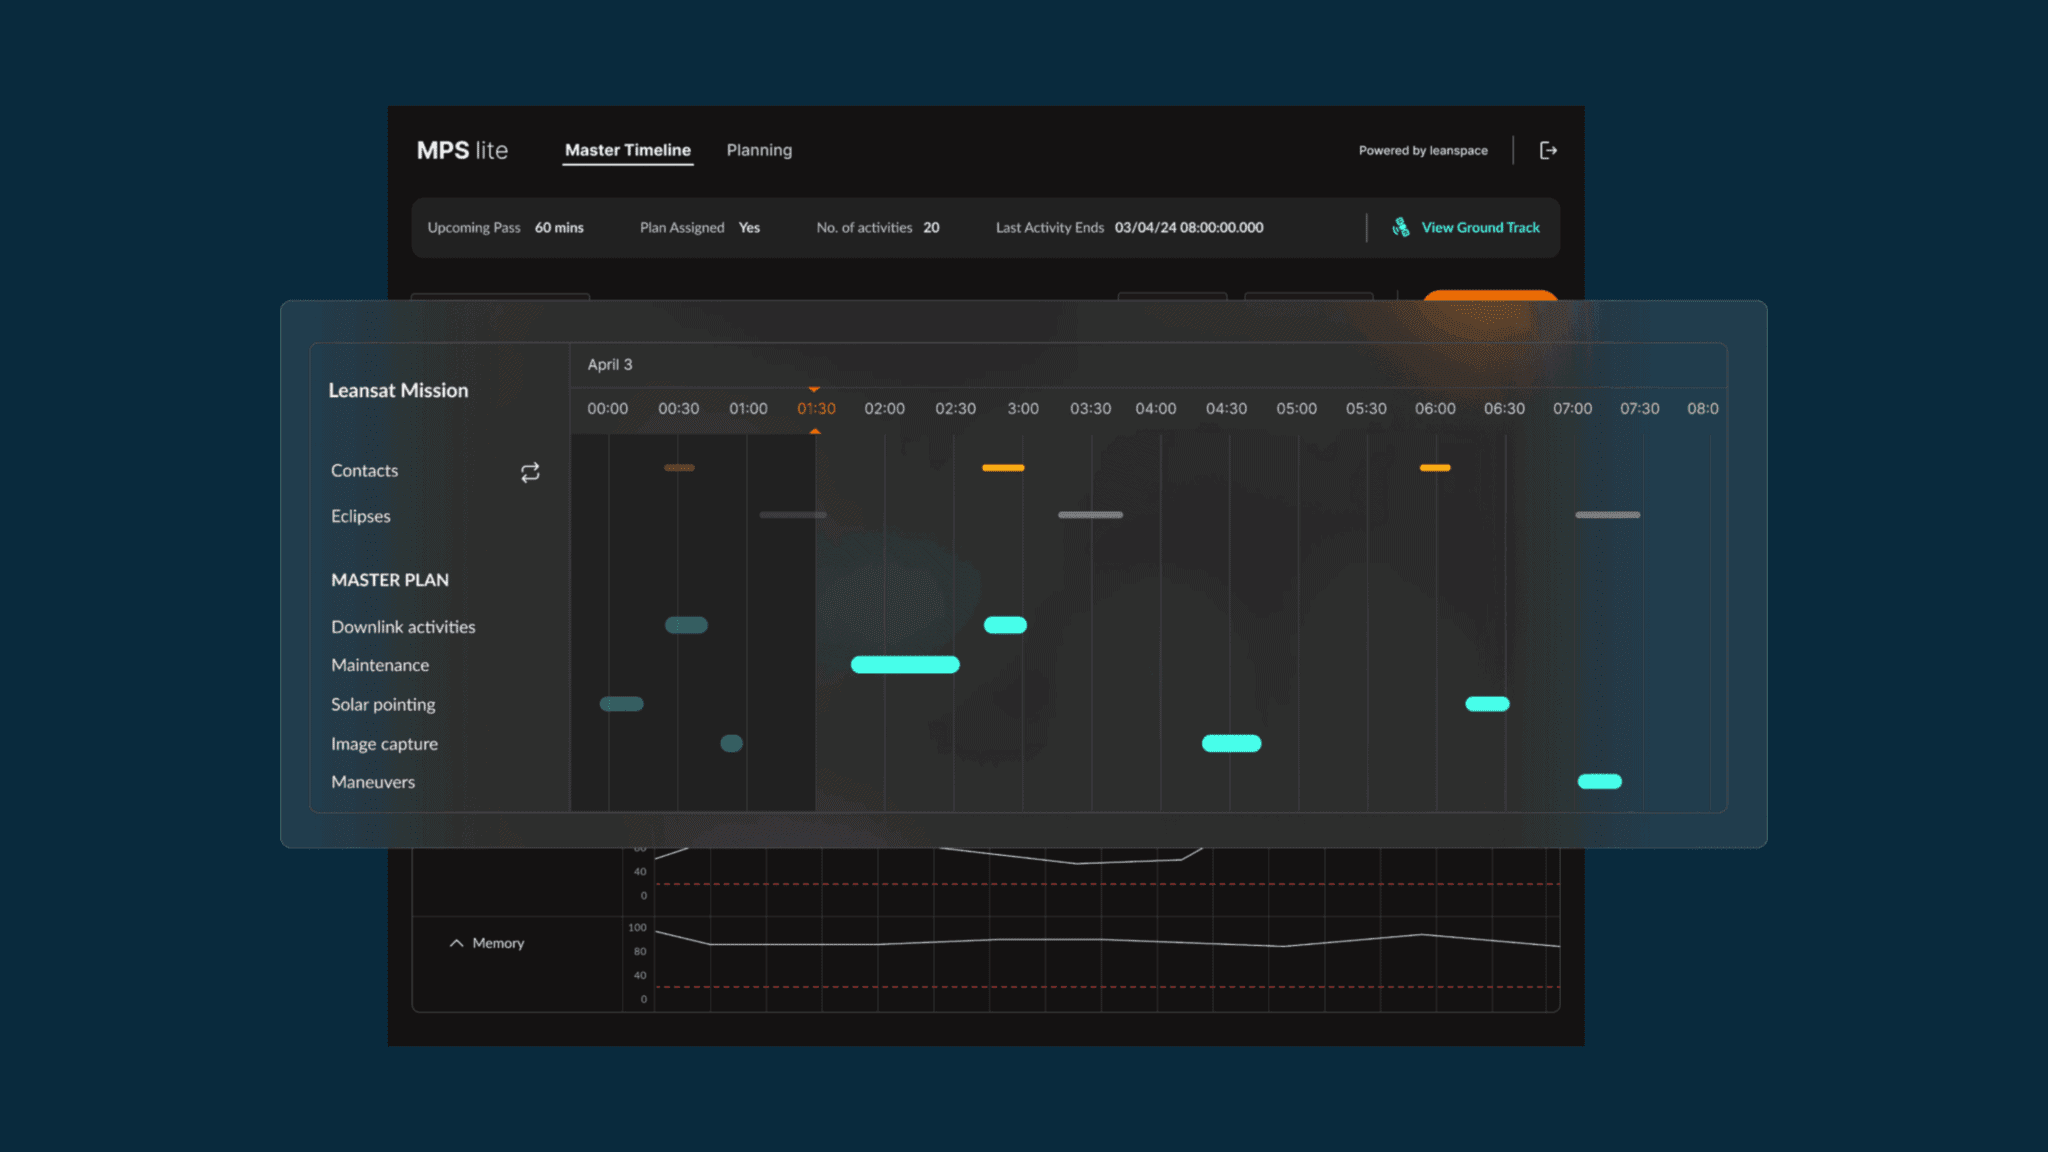Select the Contacts row label
Viewport: 2048px width, 1152px height.
point(364,470)
